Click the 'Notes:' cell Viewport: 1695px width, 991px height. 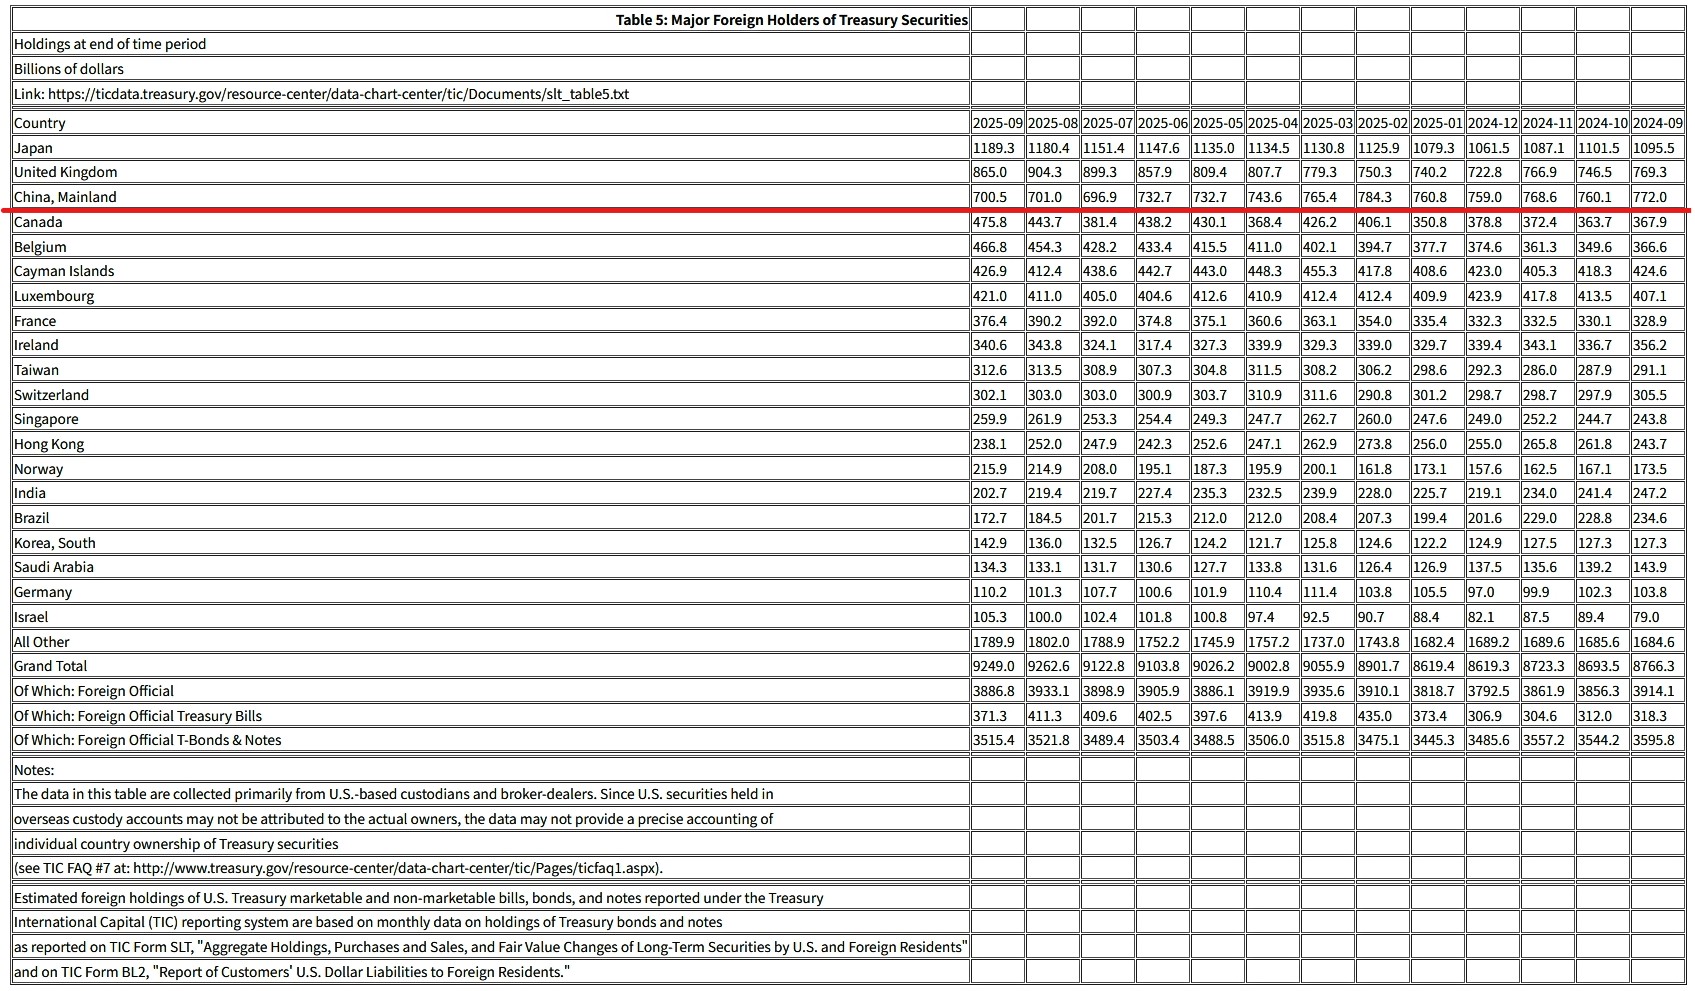click(x=34, y=770)
